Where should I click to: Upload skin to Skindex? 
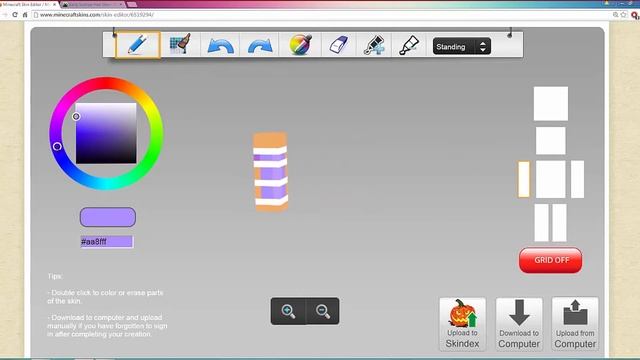tap(462, 324)
